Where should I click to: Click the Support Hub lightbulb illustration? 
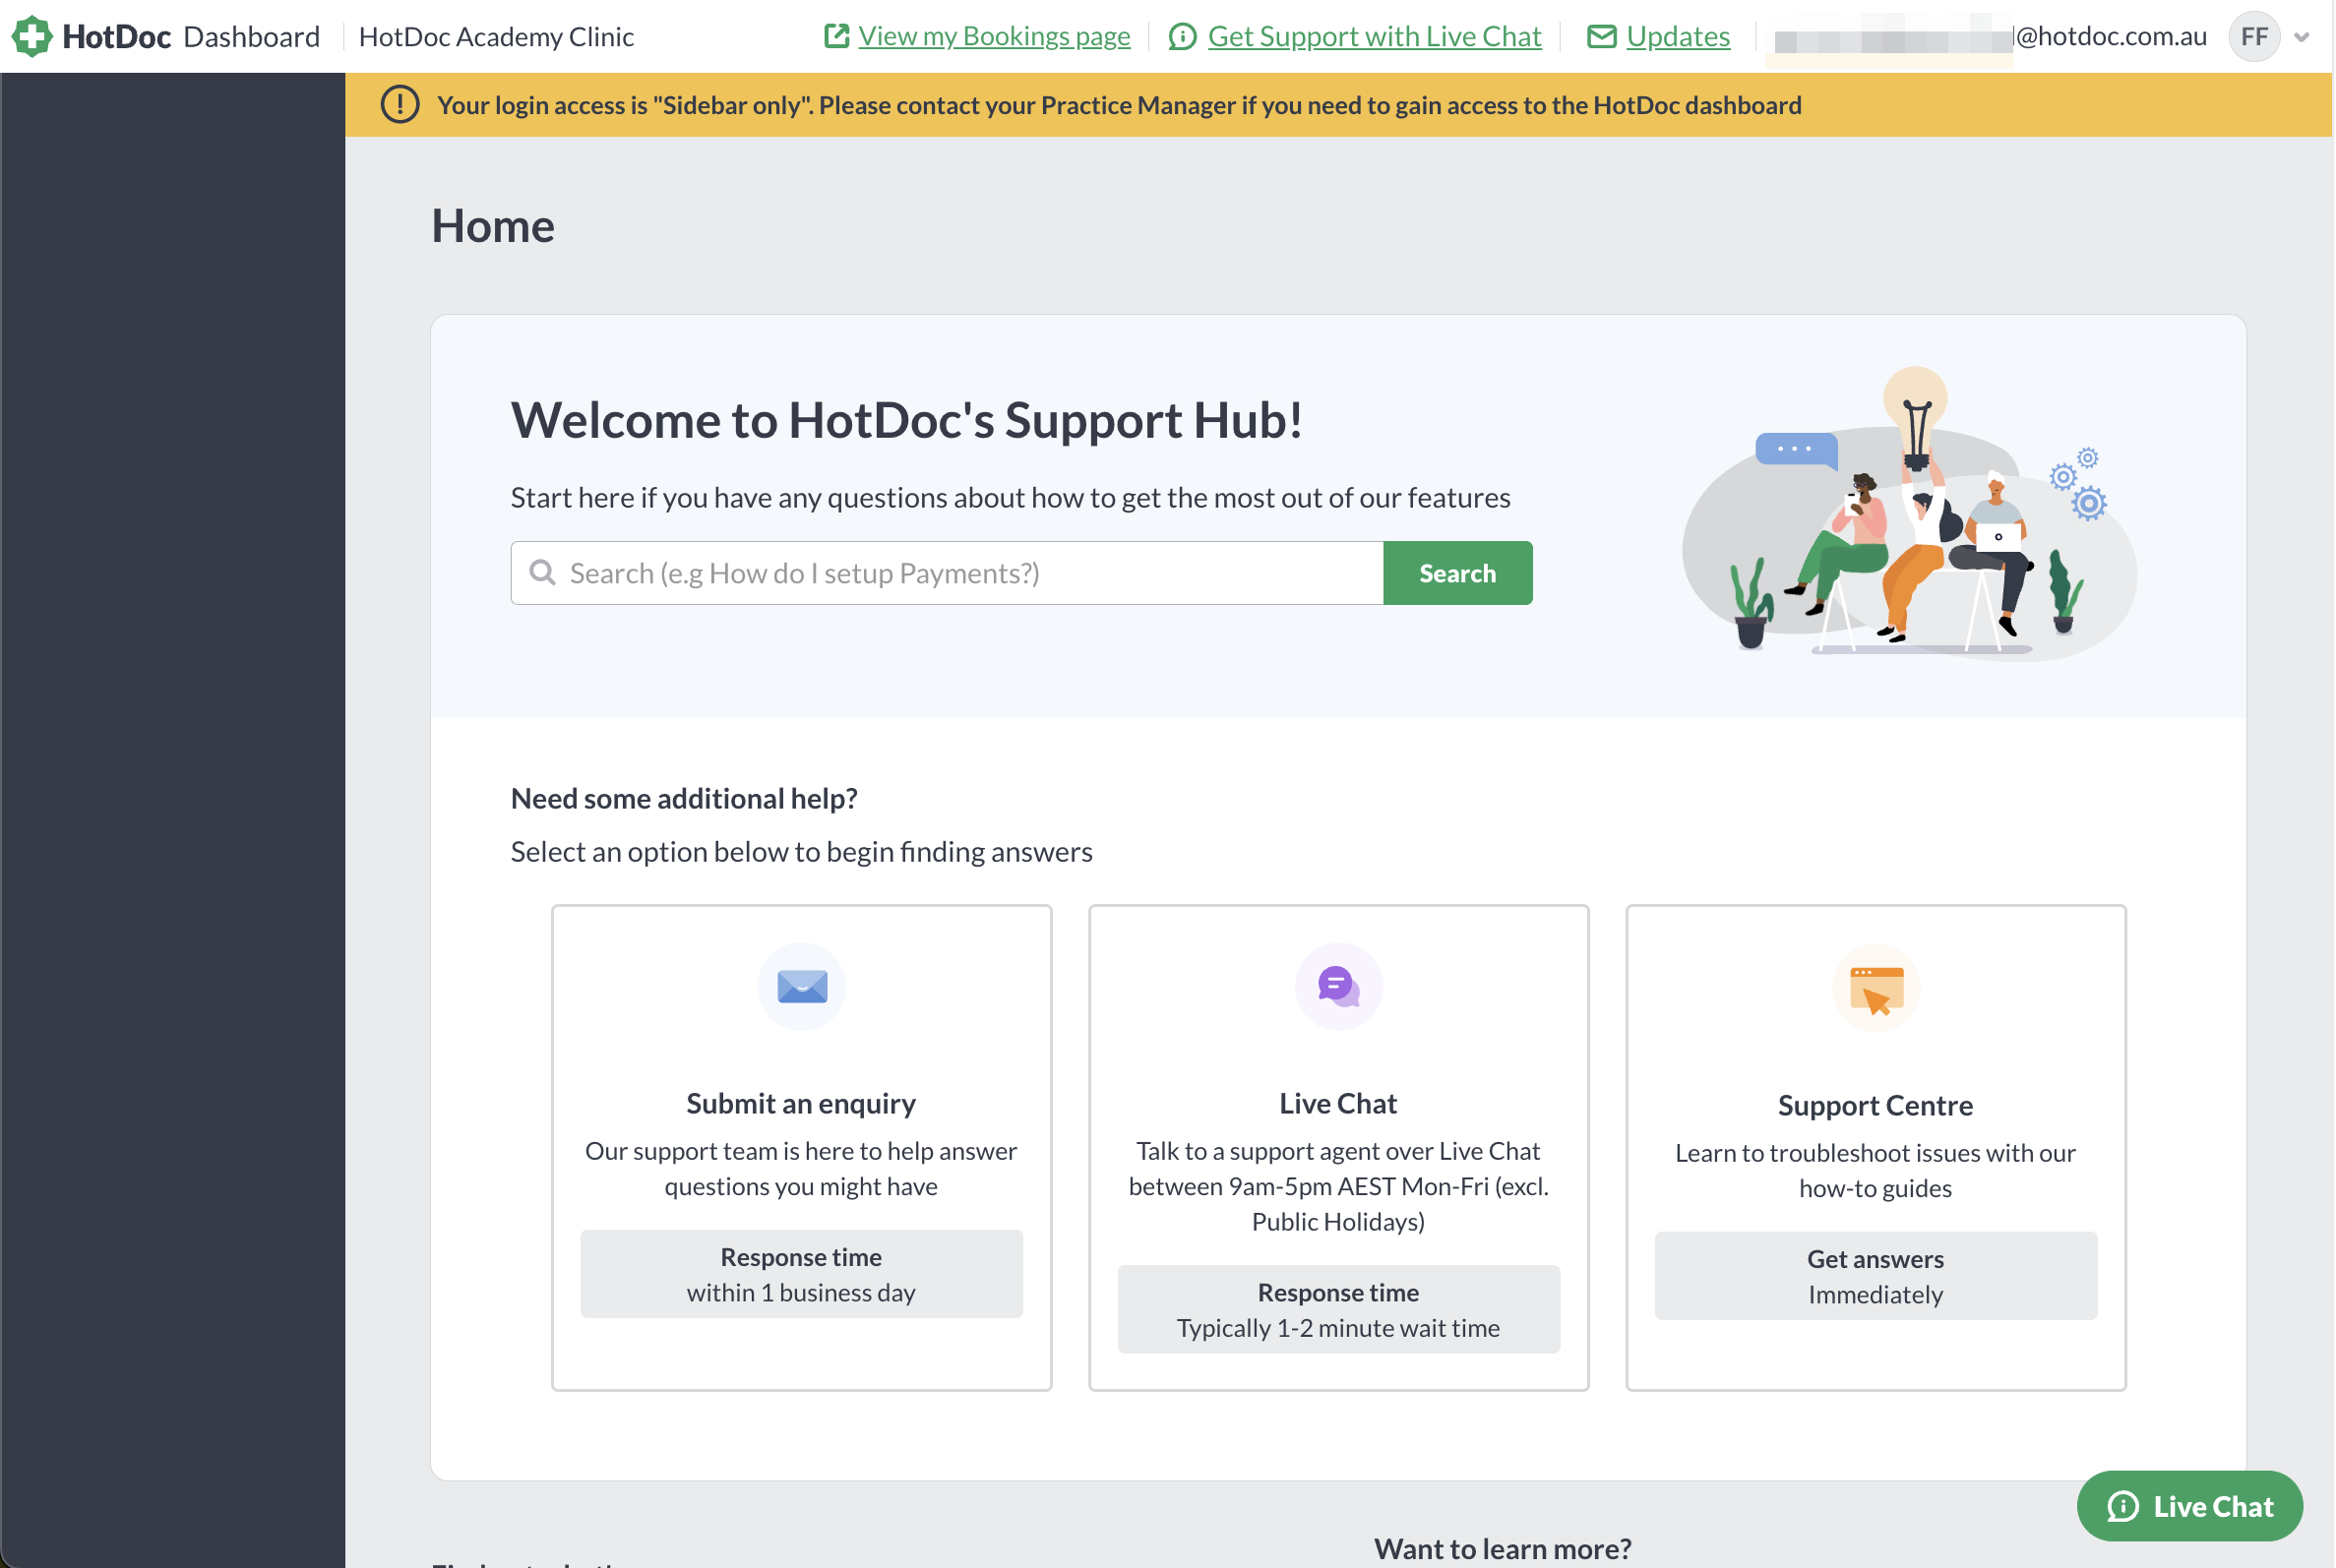pos(1910,513)
